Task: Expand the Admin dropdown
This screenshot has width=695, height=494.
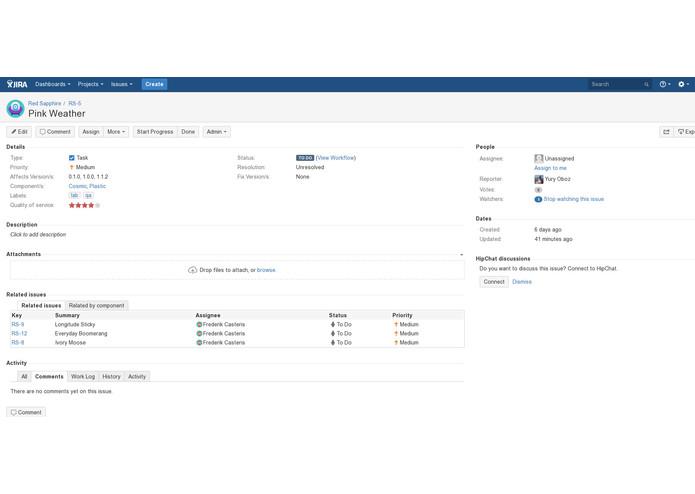Action: pyautogui.click(x=216, y=132)
